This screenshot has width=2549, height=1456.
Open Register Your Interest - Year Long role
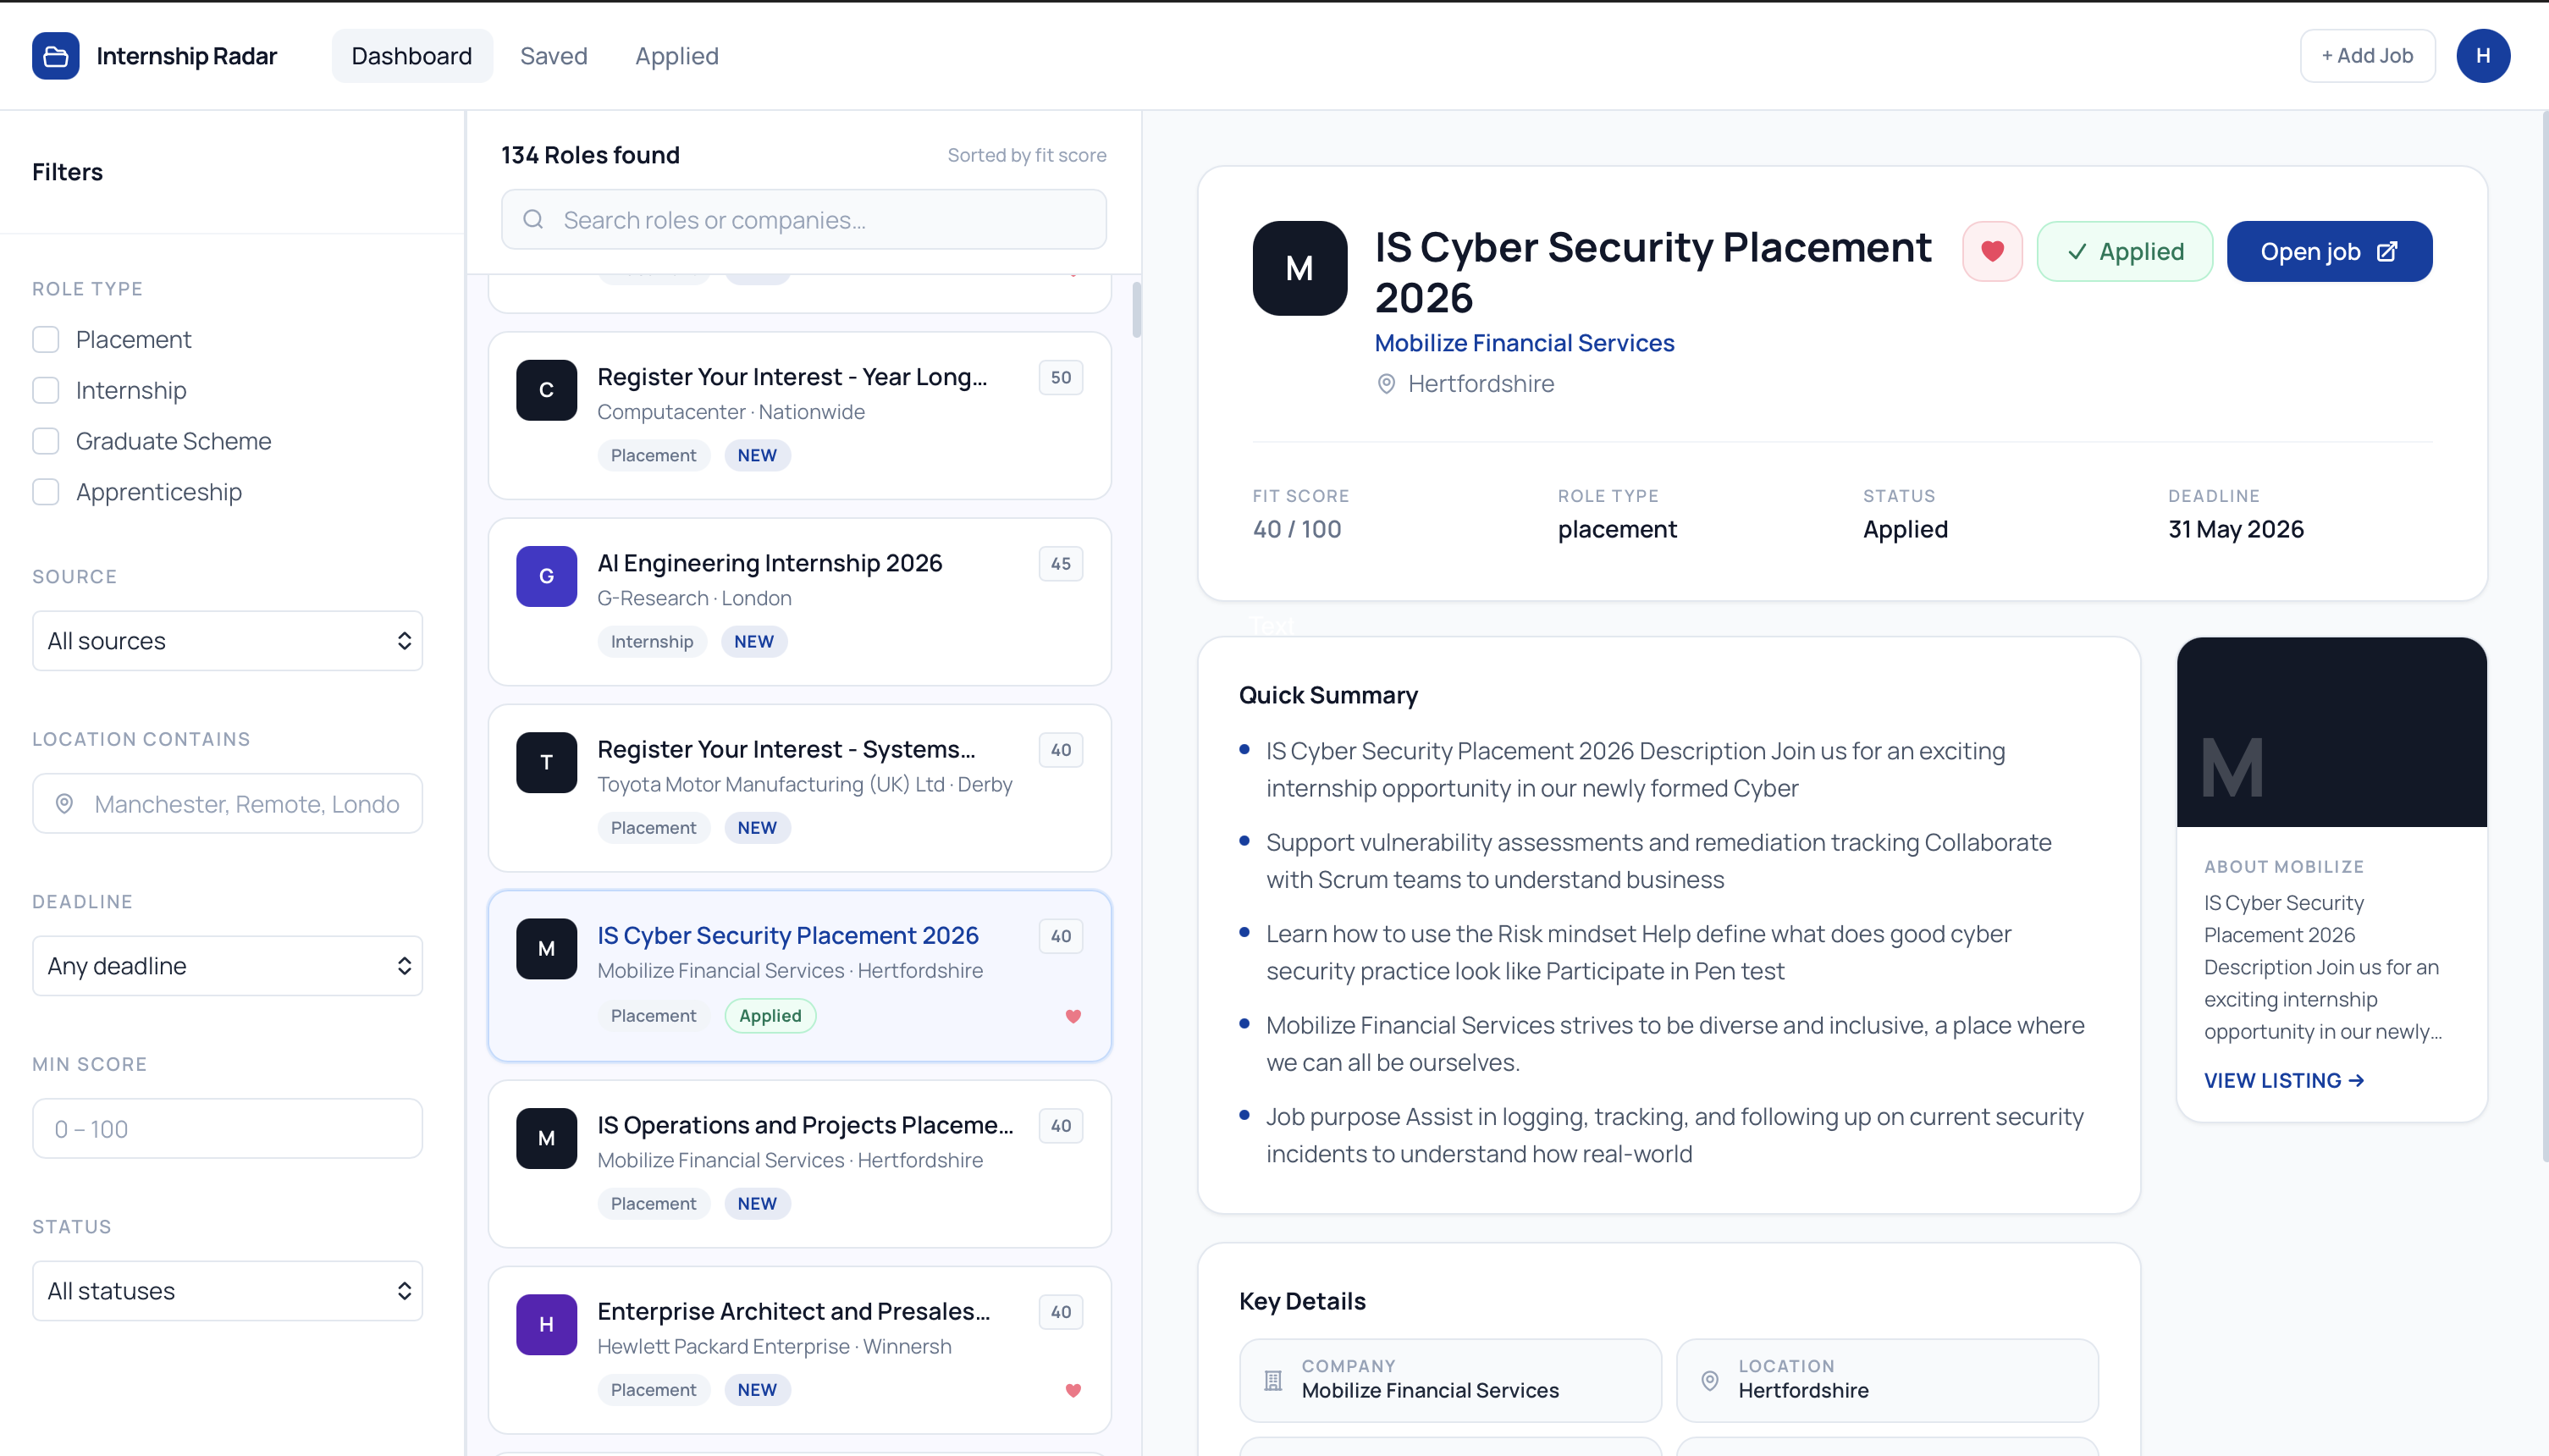[799, 416]
